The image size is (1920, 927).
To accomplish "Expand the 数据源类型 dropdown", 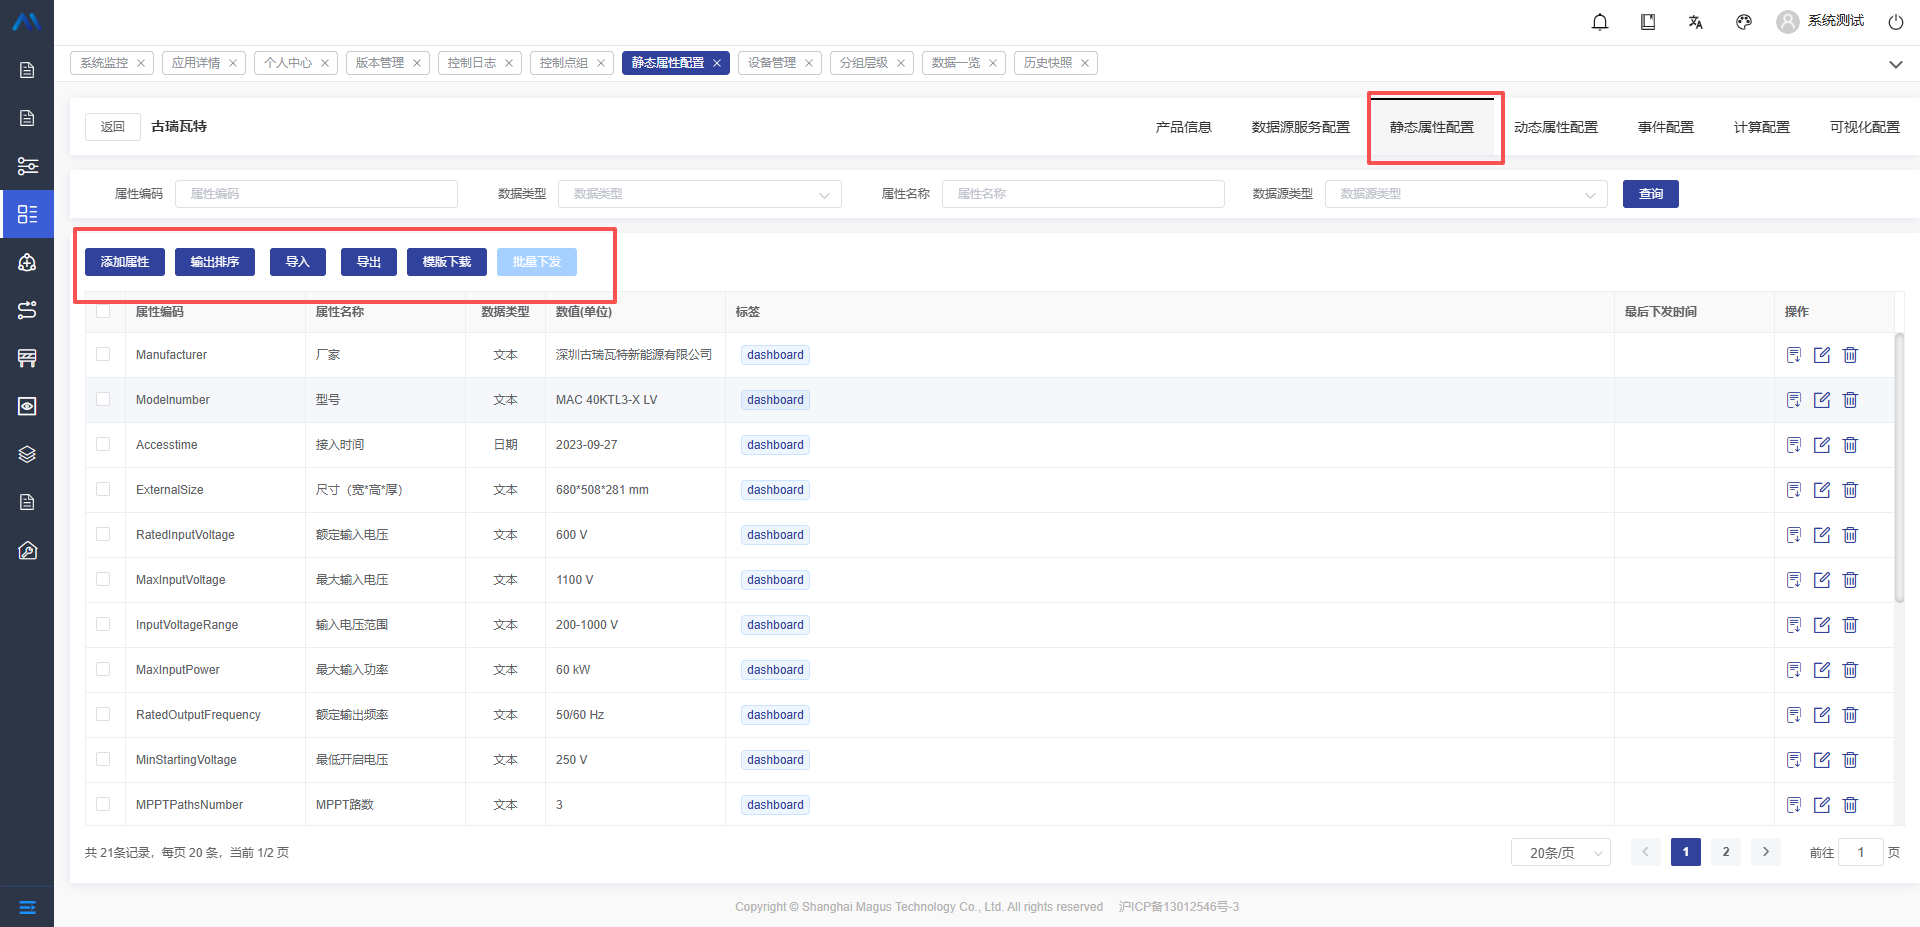I will tap(1465, 194).
